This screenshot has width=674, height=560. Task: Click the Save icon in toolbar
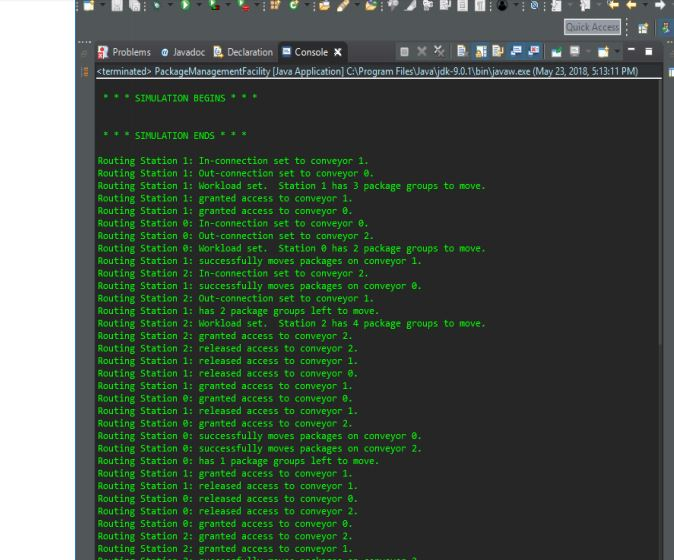coord(117,5)
